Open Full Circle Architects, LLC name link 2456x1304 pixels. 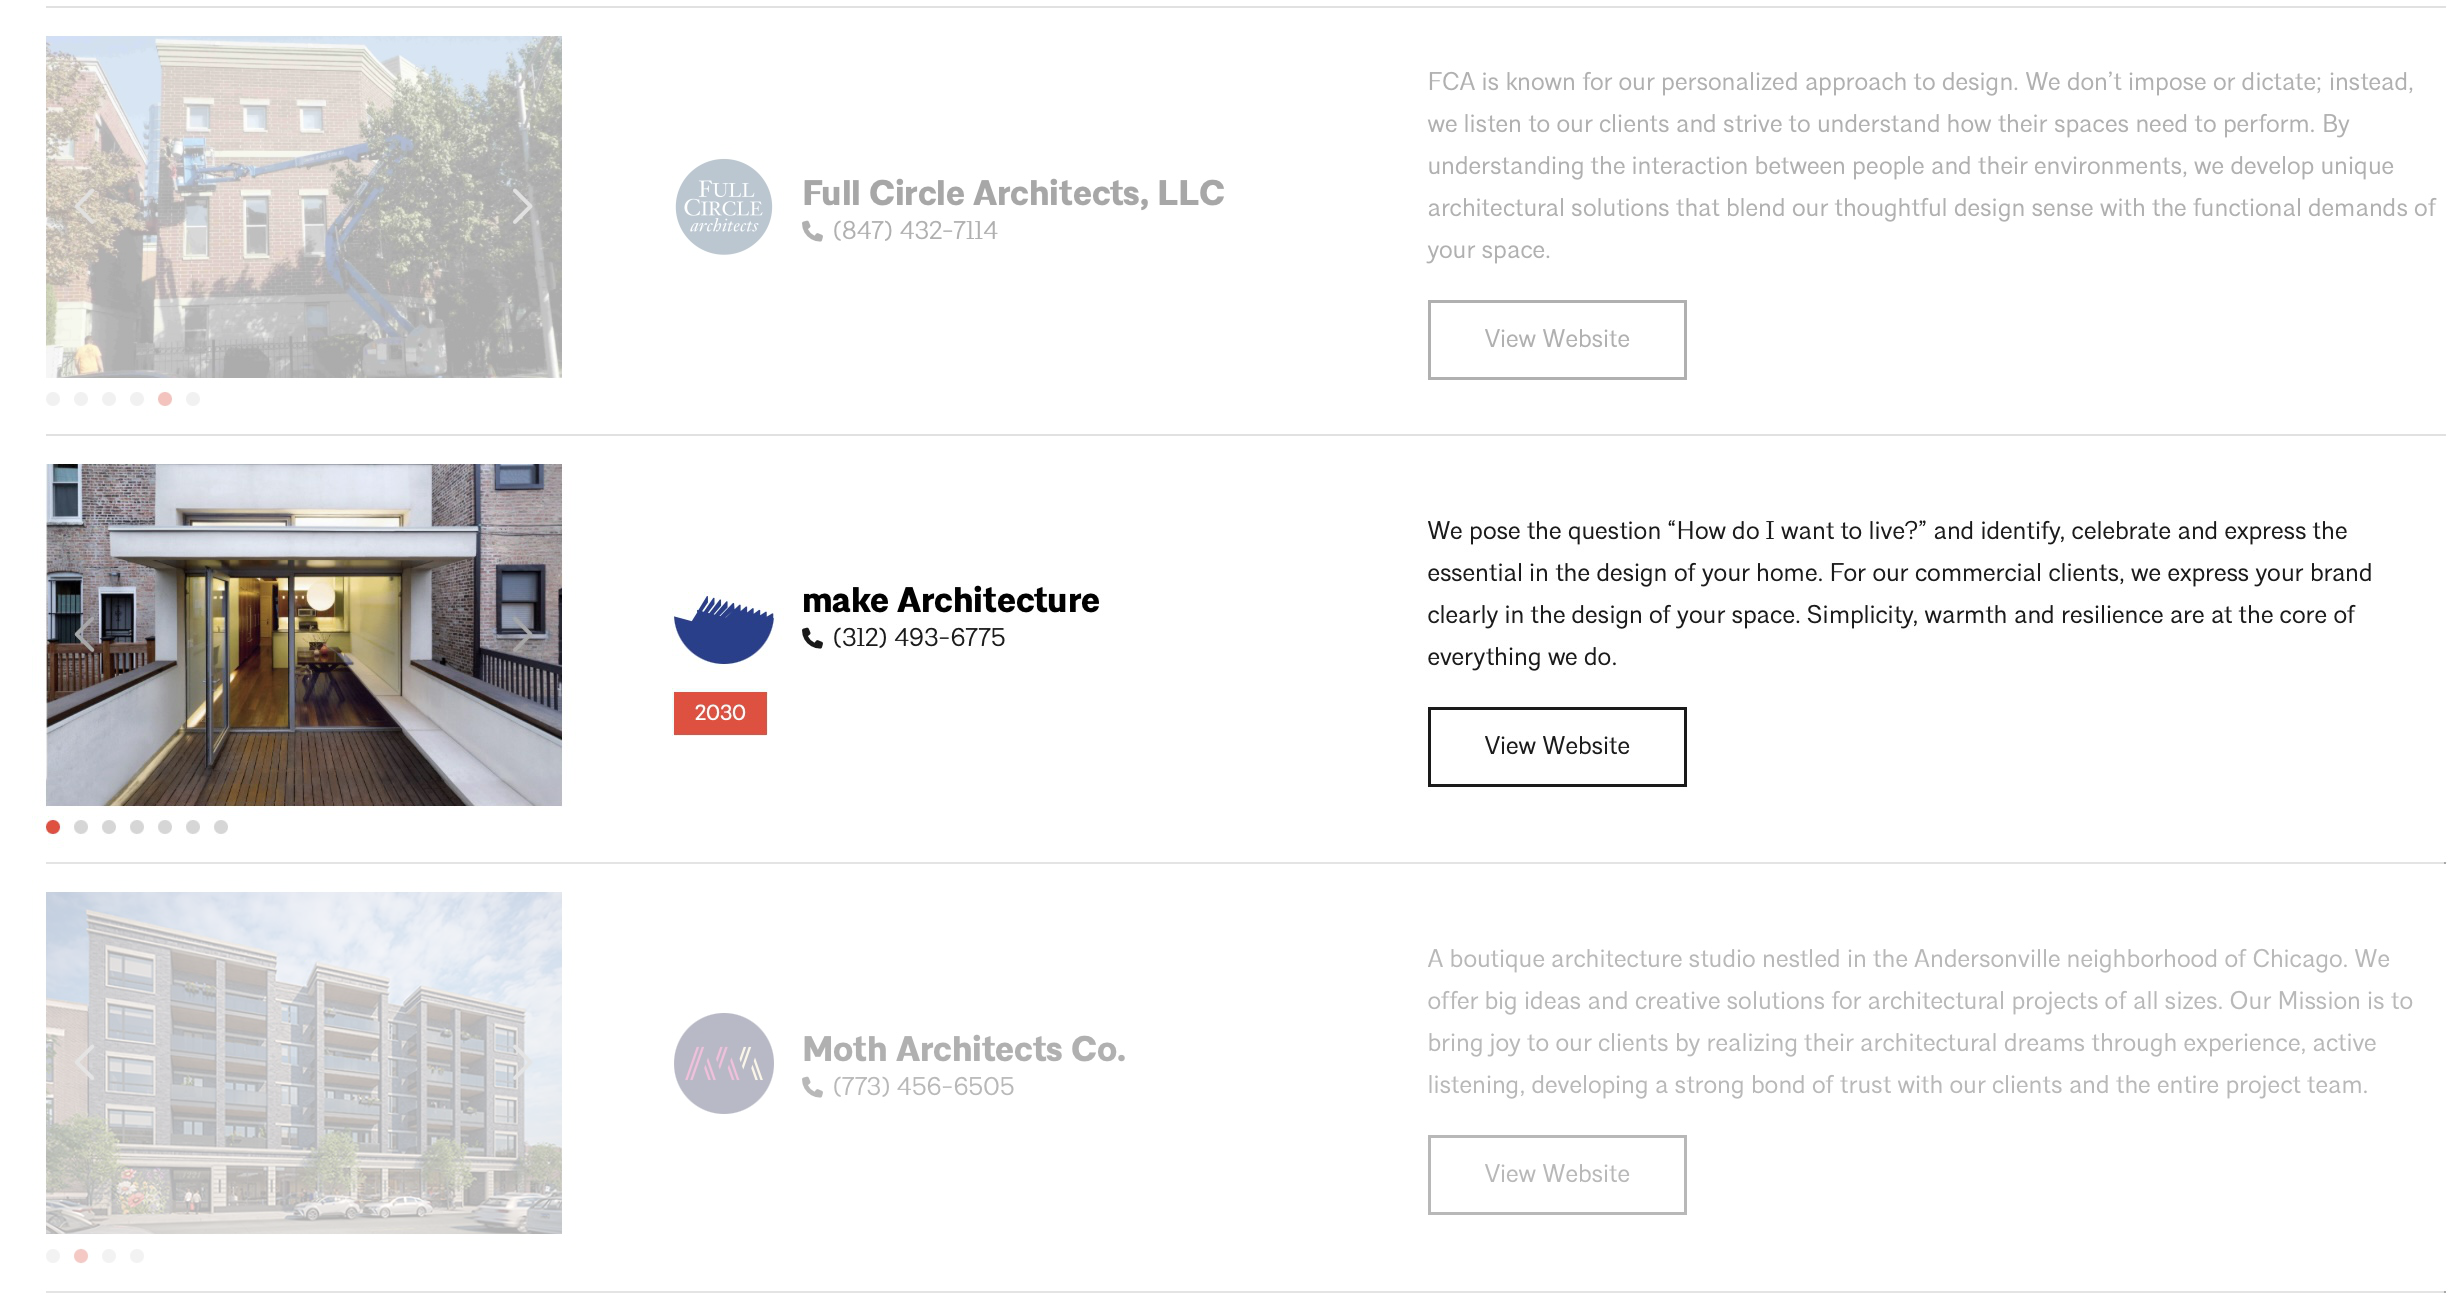point(1013,193)
